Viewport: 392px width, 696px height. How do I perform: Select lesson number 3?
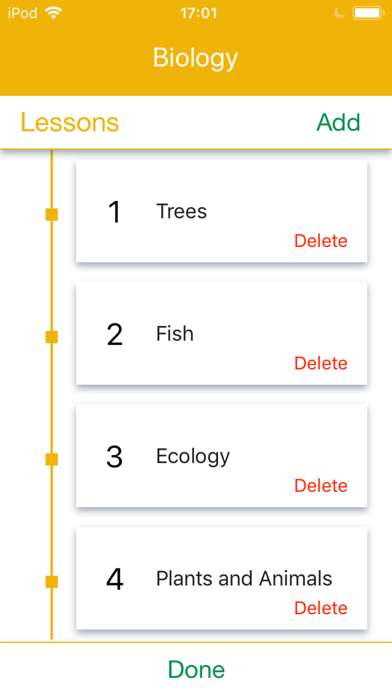[x=115, y=457]
